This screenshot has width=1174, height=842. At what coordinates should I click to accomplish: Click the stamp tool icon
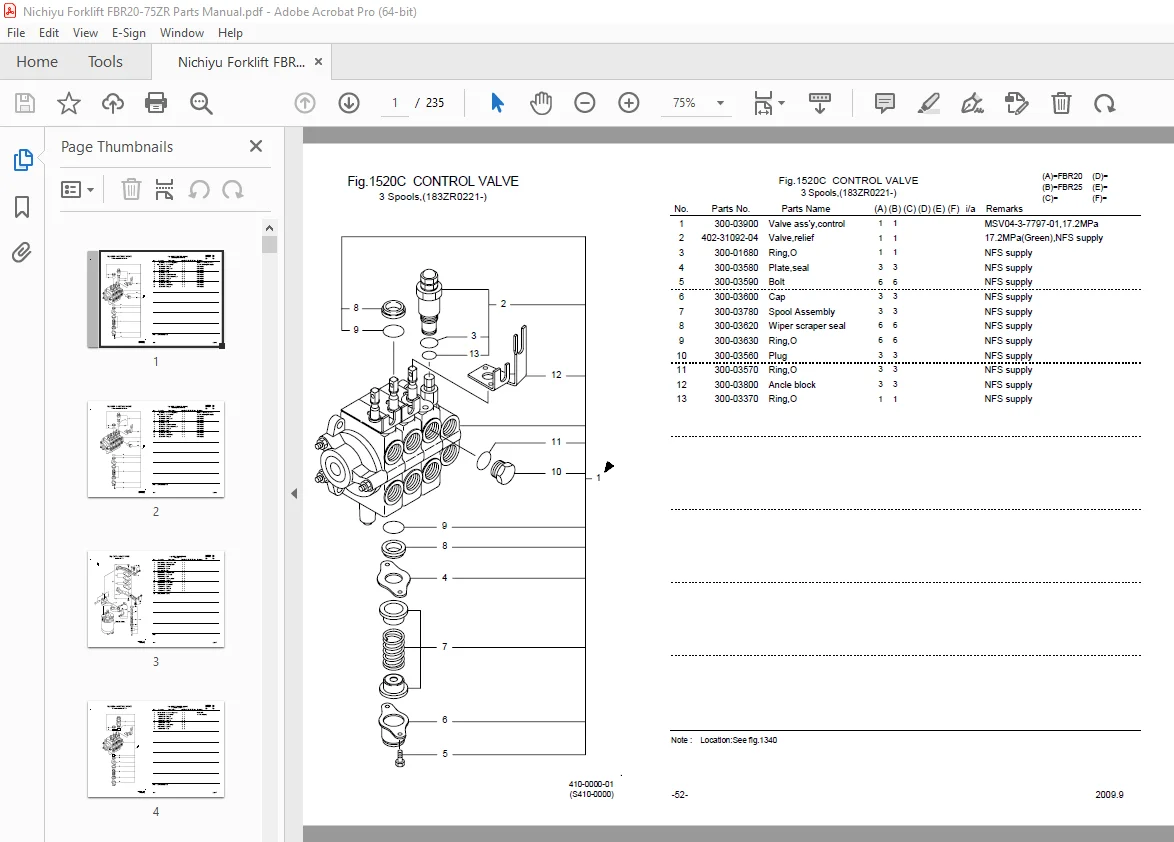pyautogui.click(x=1016, y=103)
